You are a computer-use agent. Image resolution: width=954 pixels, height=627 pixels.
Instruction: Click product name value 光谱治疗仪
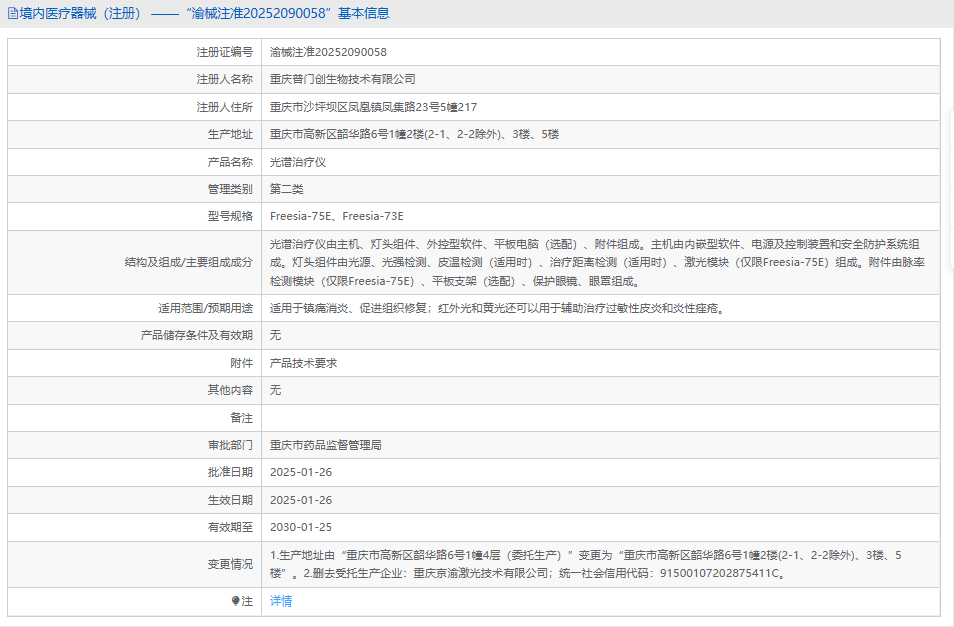pos(298,162)
